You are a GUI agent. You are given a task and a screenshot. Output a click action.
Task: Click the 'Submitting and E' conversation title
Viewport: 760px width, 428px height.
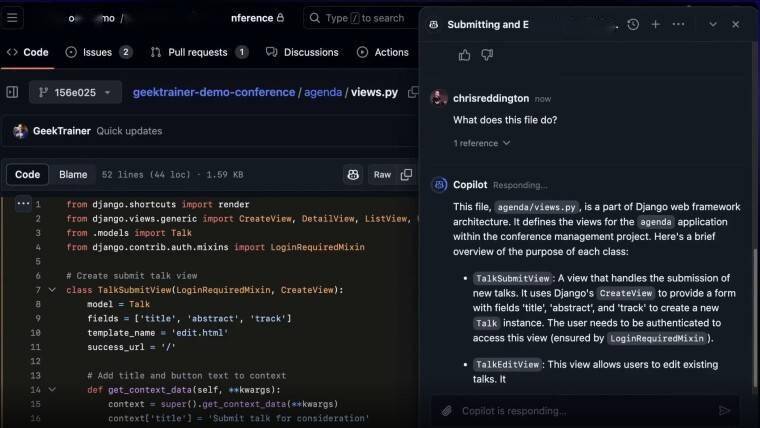pos(488,25)
